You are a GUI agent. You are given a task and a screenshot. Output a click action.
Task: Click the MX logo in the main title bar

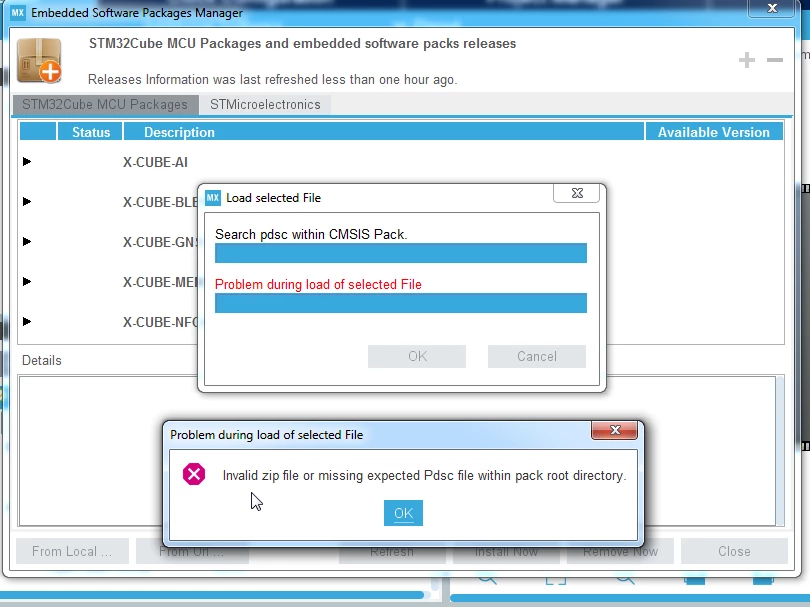coord(18,12)
